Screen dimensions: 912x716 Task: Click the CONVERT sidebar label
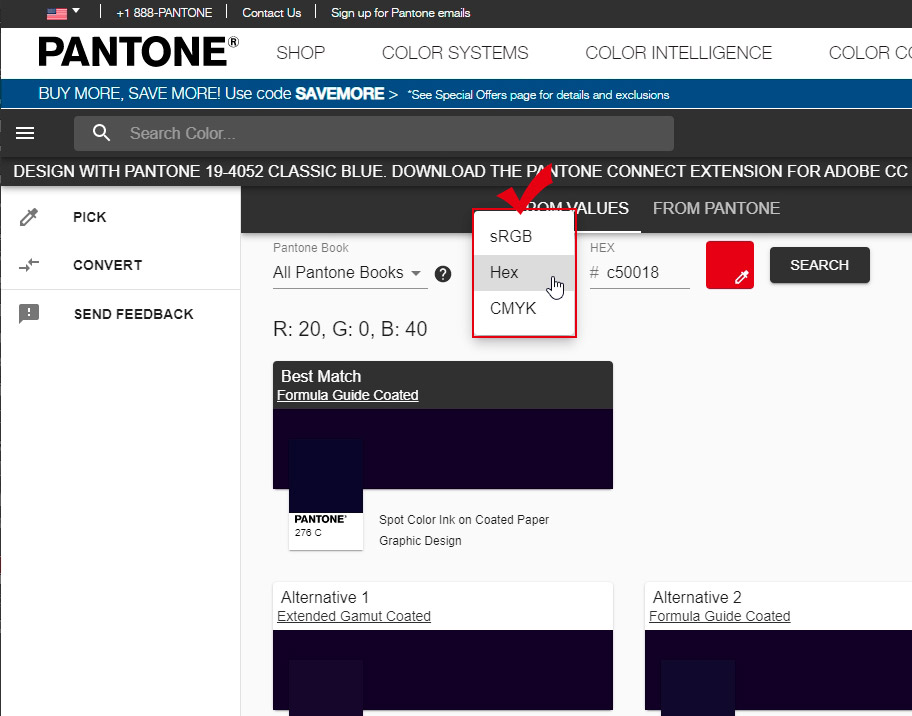tap(108, 265)
